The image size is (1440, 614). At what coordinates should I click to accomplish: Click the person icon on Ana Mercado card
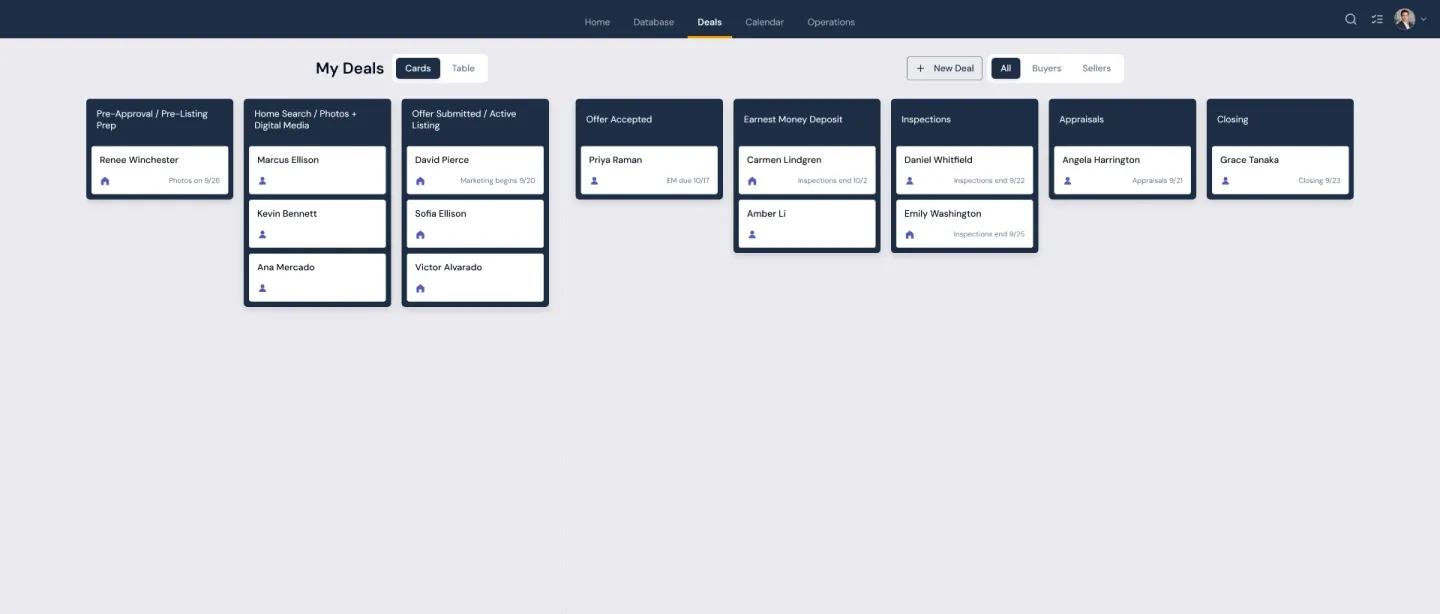point(263,288)
